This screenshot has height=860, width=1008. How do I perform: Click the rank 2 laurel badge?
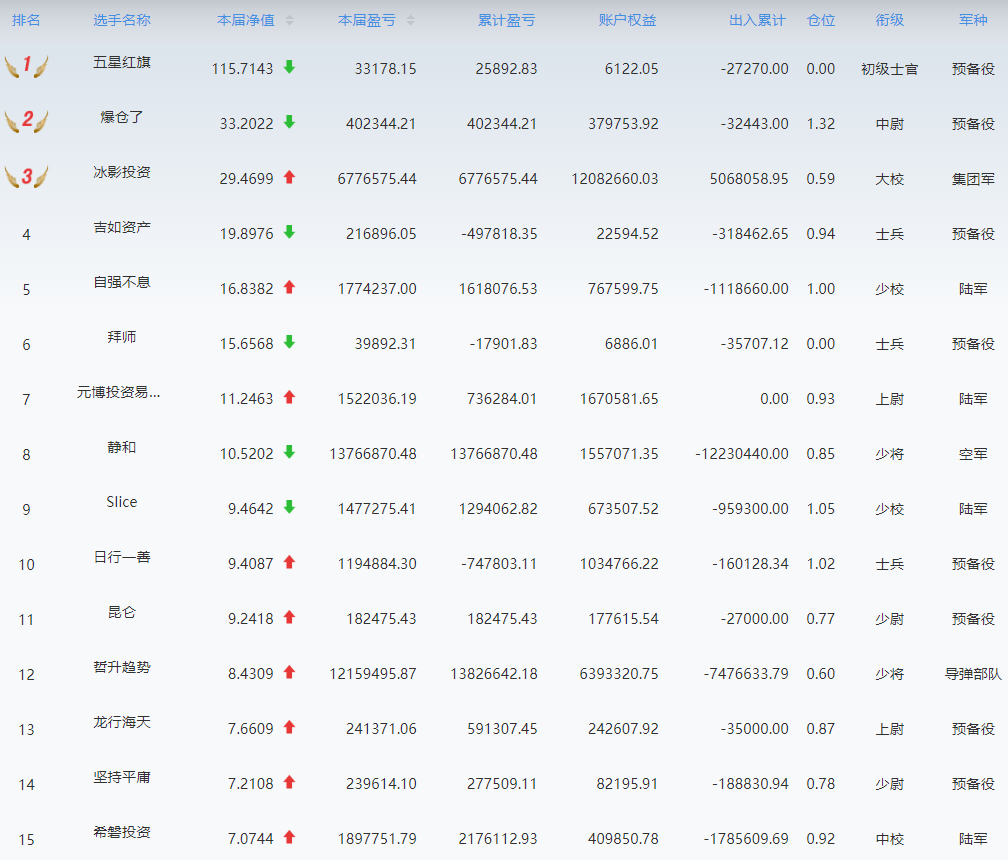coord(26,120)
